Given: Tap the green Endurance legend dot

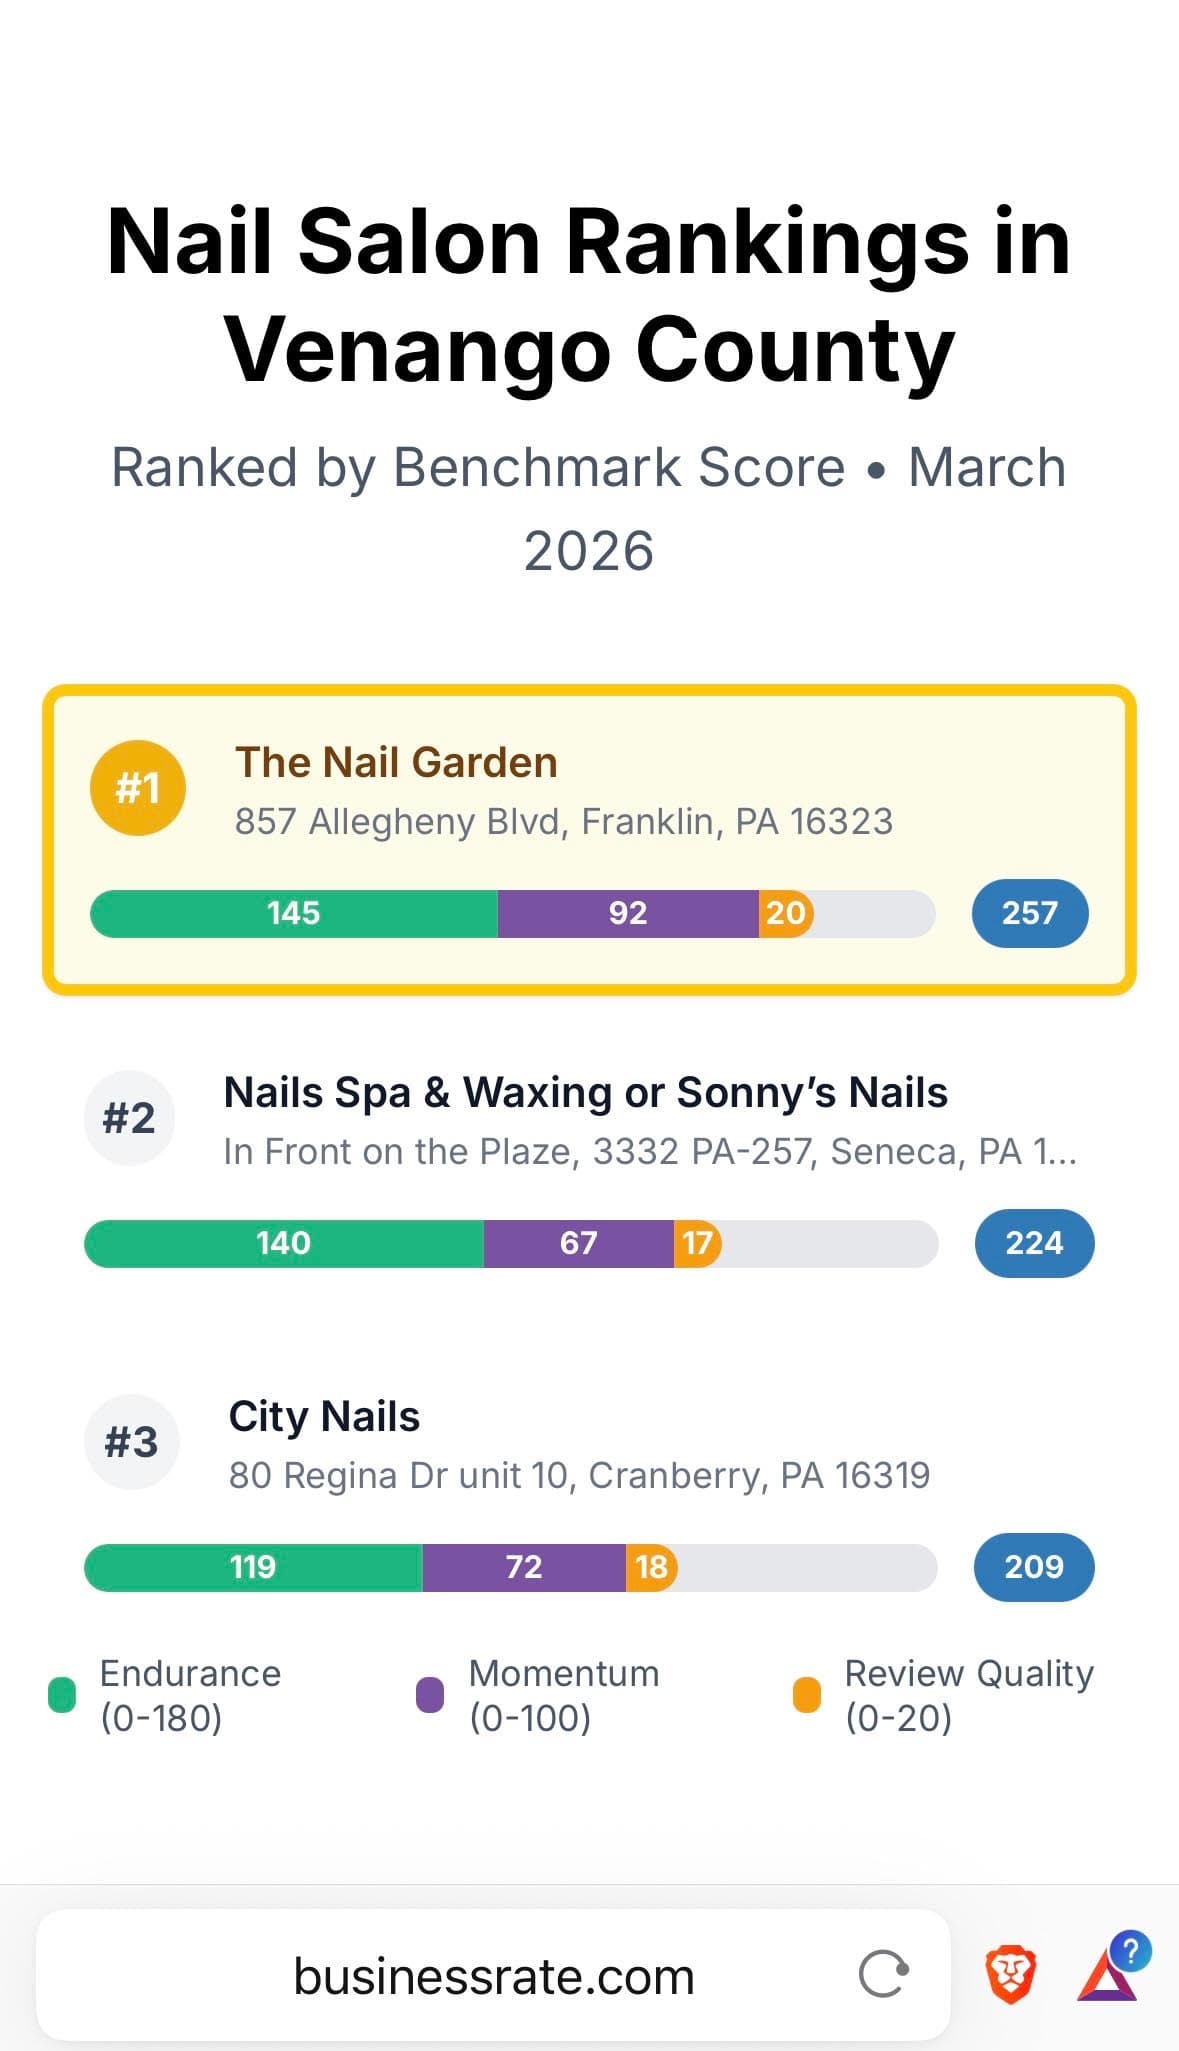Looking at the screenshot, I should 62,1695.
